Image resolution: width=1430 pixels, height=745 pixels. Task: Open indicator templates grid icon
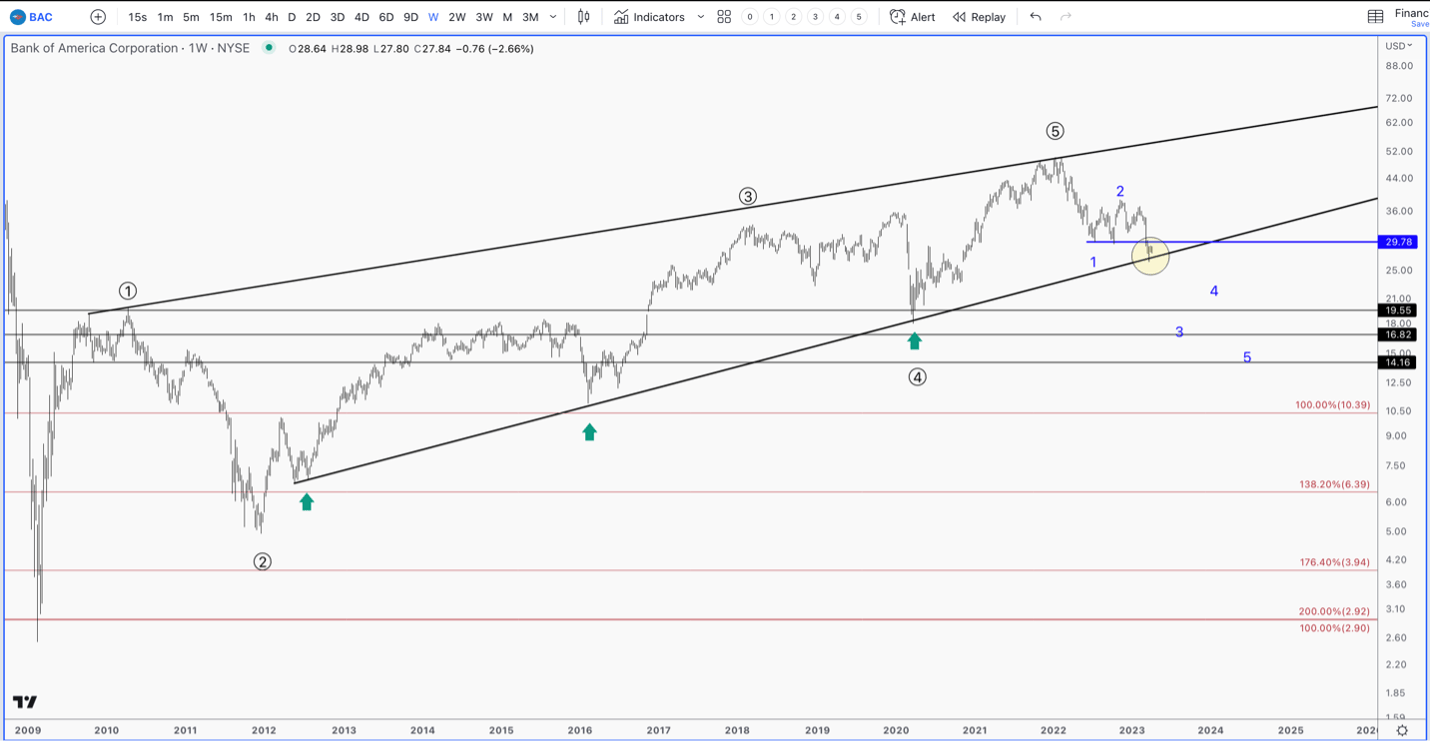724,17
